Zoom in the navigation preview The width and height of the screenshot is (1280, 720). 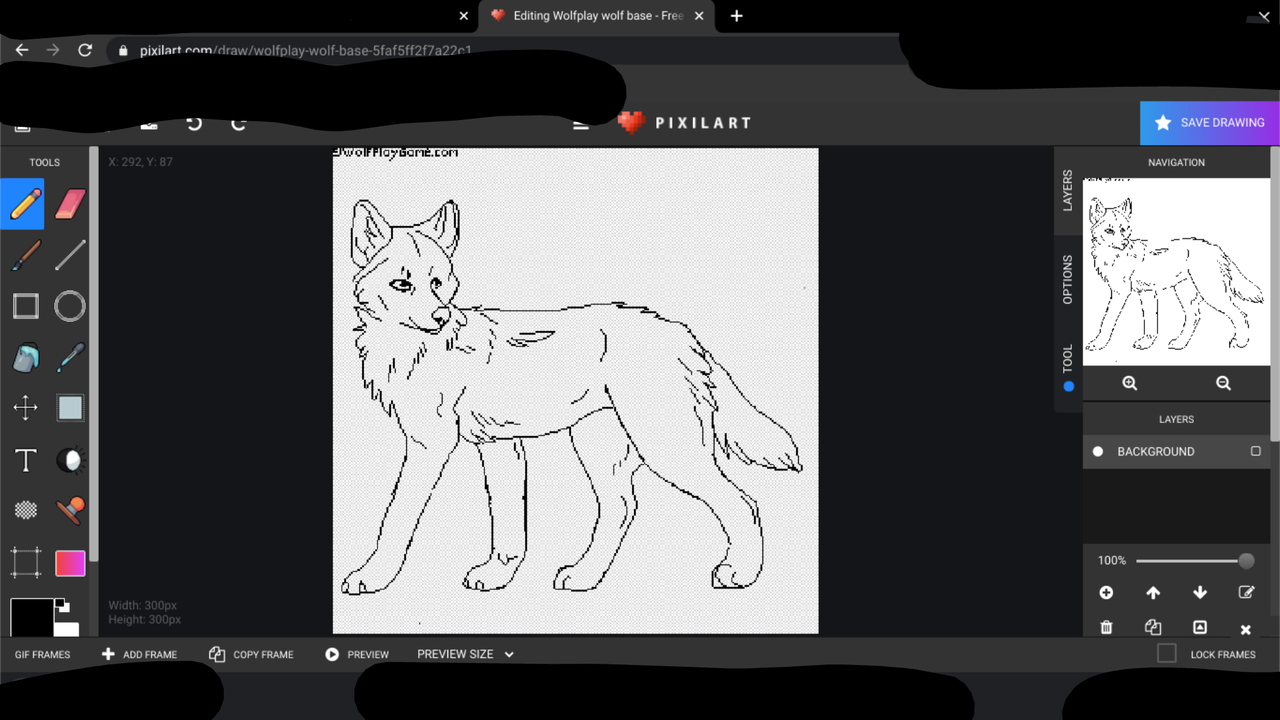[x=1130, y=383]
